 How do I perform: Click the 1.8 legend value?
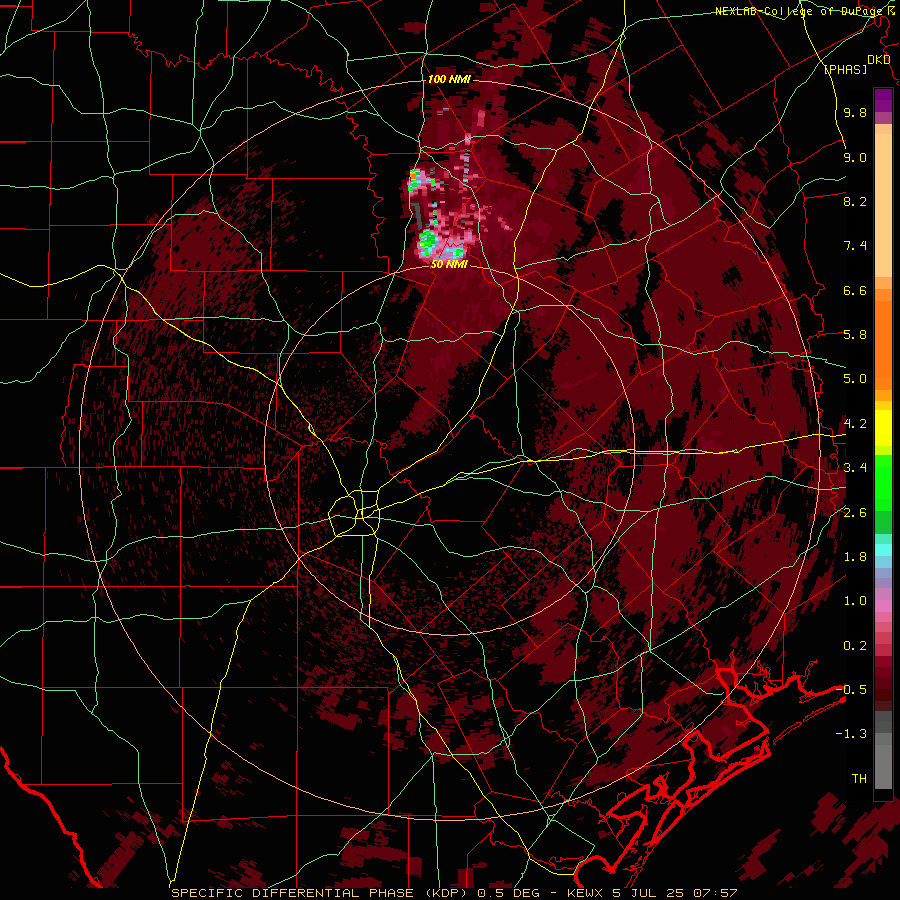click(x=855, y=557)
